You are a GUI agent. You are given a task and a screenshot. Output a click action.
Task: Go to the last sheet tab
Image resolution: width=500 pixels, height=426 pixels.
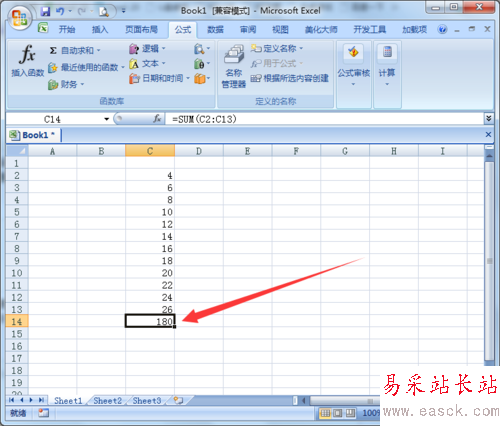(x=42, y=400)
